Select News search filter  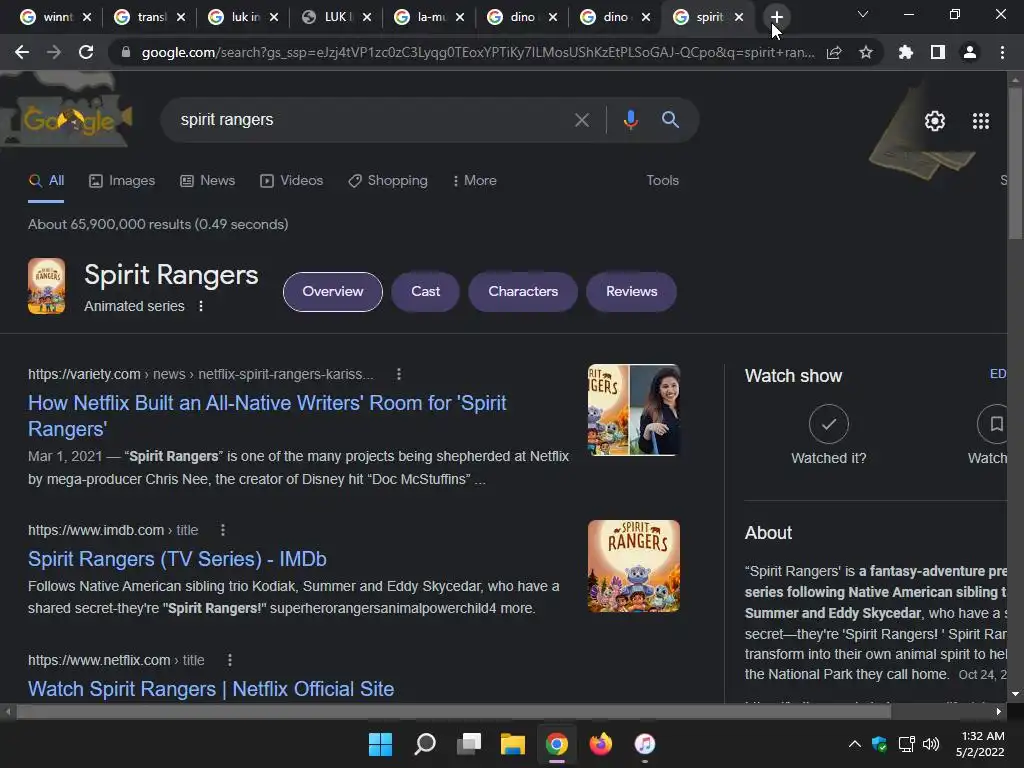[208, 181]
